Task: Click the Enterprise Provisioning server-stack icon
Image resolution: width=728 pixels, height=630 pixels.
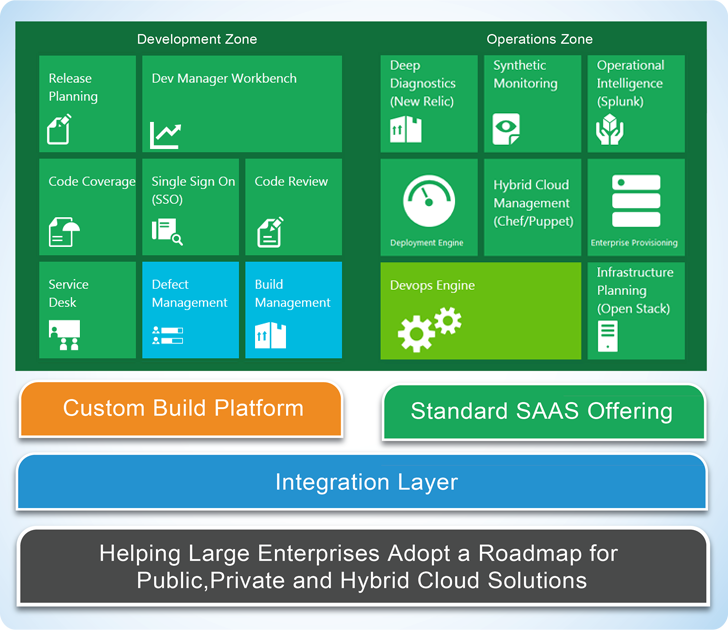Action: [636, 201]
